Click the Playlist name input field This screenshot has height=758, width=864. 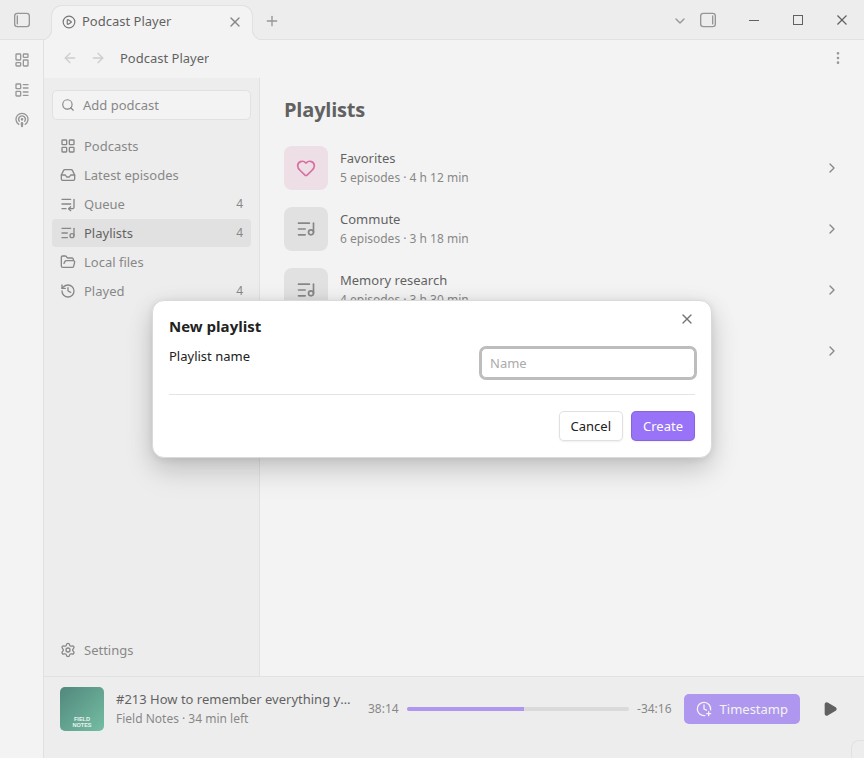(588, 363)
